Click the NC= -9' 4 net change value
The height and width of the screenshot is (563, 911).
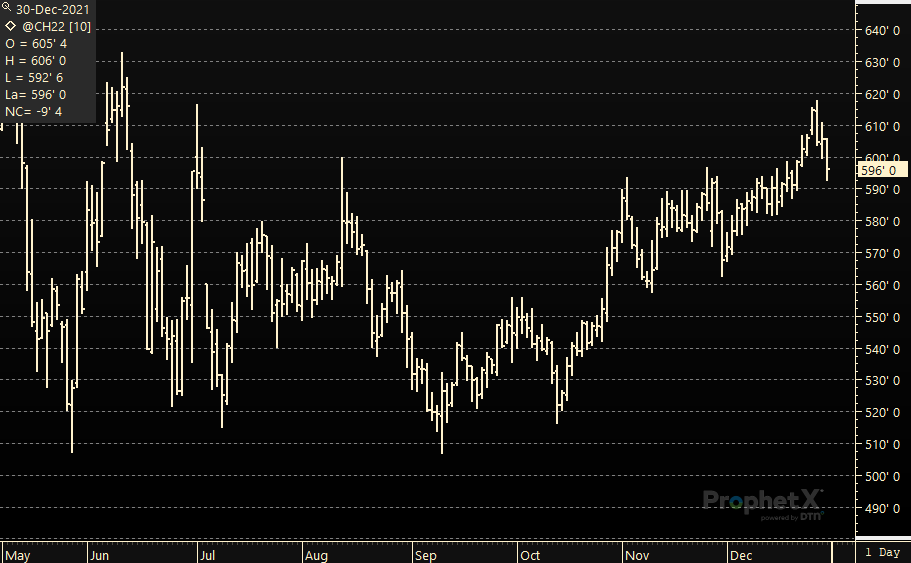(x=34, y=111)
